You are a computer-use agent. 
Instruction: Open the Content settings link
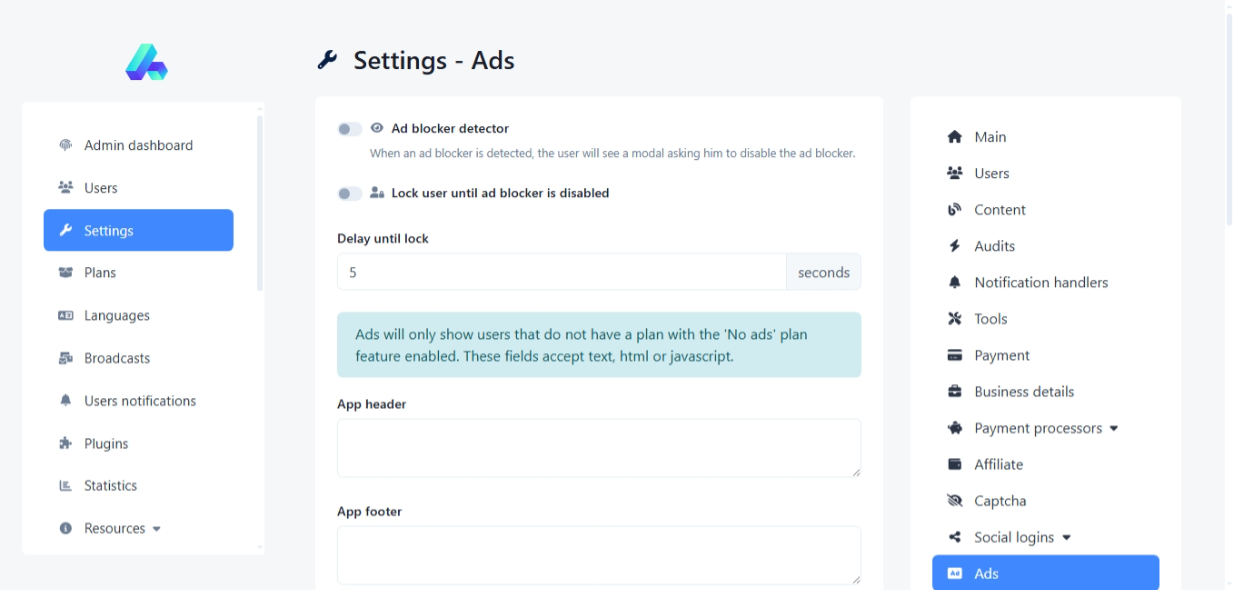(1000, 210)
